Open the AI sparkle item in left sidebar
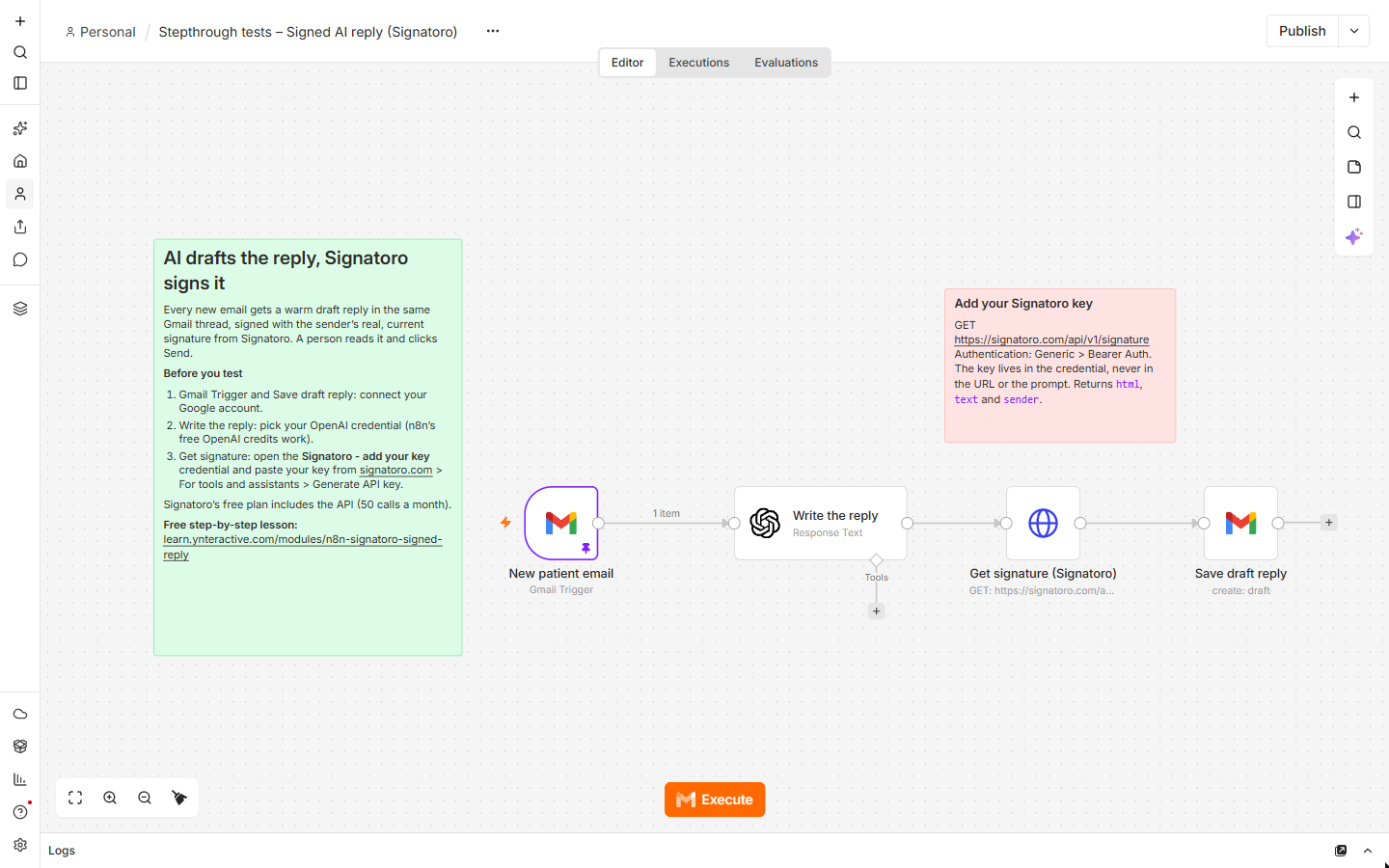Viewport: 1389px width, 868px height. click(20, 129)
